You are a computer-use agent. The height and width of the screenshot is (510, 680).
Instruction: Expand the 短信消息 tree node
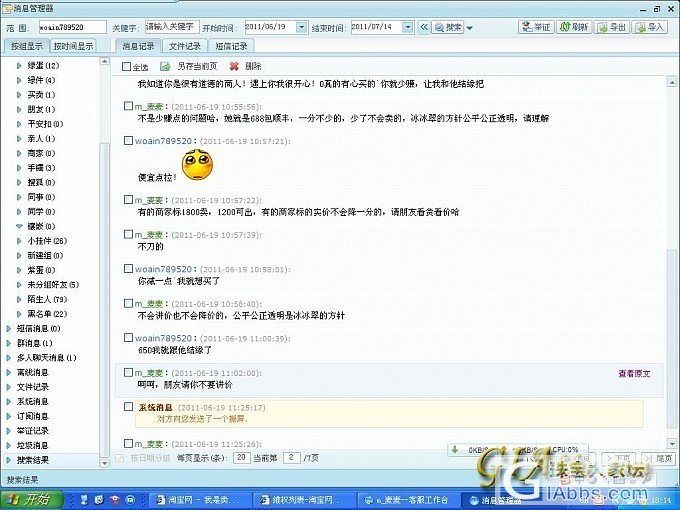pos(11,328)
